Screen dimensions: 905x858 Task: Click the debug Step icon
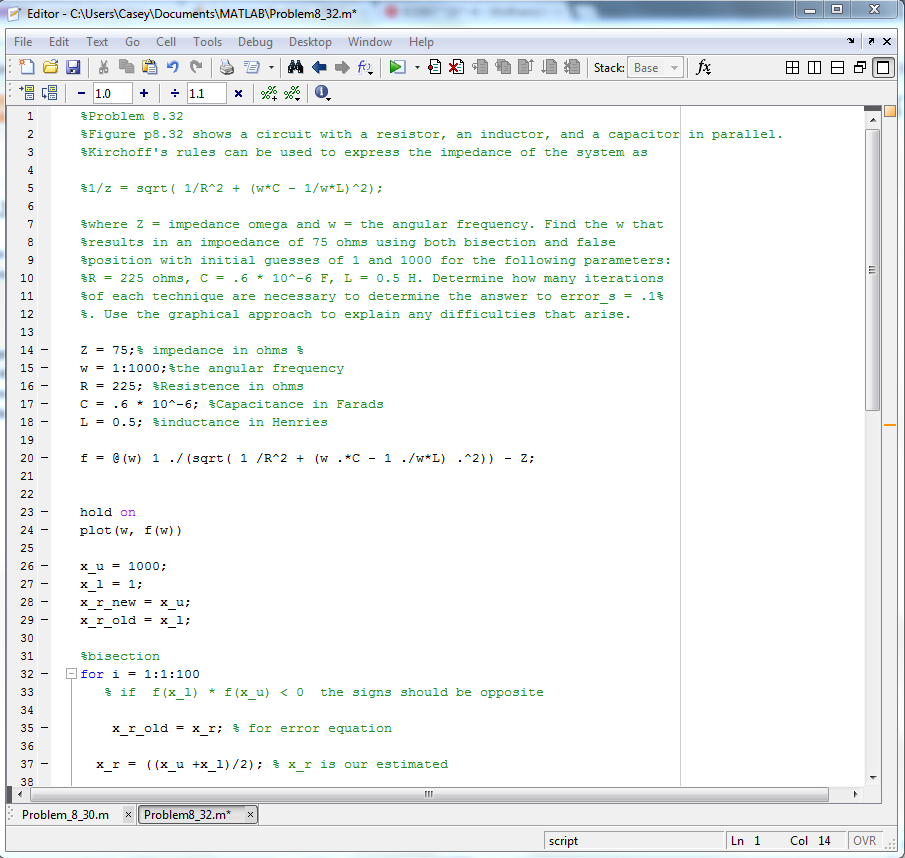(480, 68)
